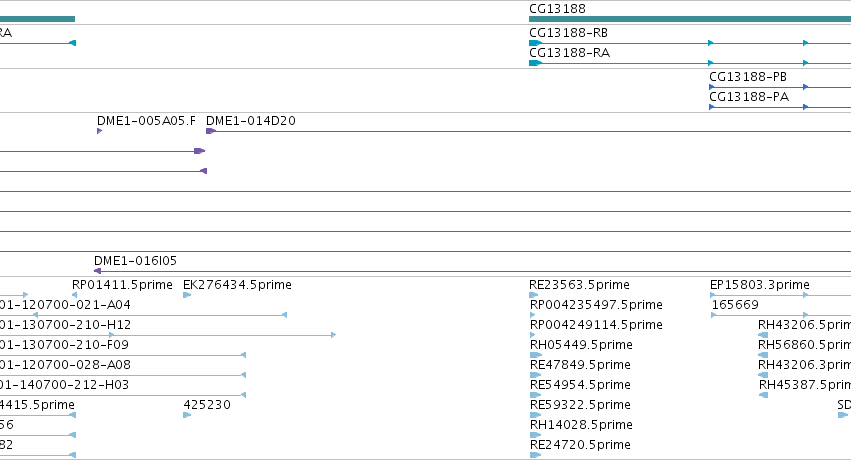Select the DME1-005A05.F arrow glyph

click(99, 131)
